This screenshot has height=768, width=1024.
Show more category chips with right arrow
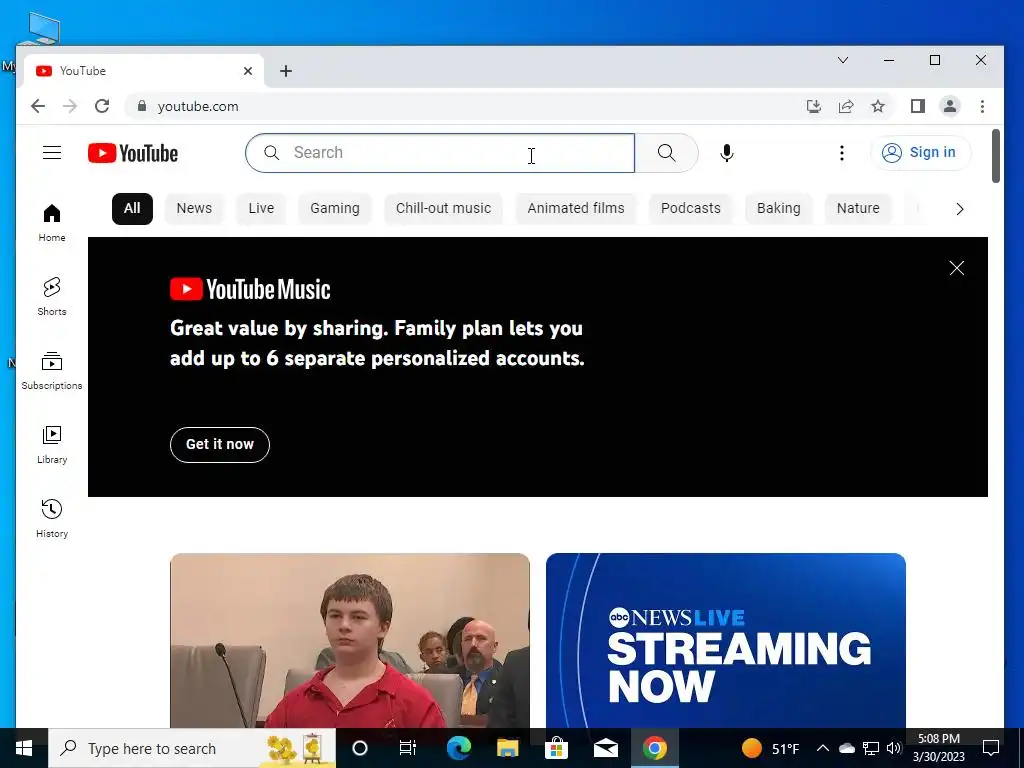(959, 209)
